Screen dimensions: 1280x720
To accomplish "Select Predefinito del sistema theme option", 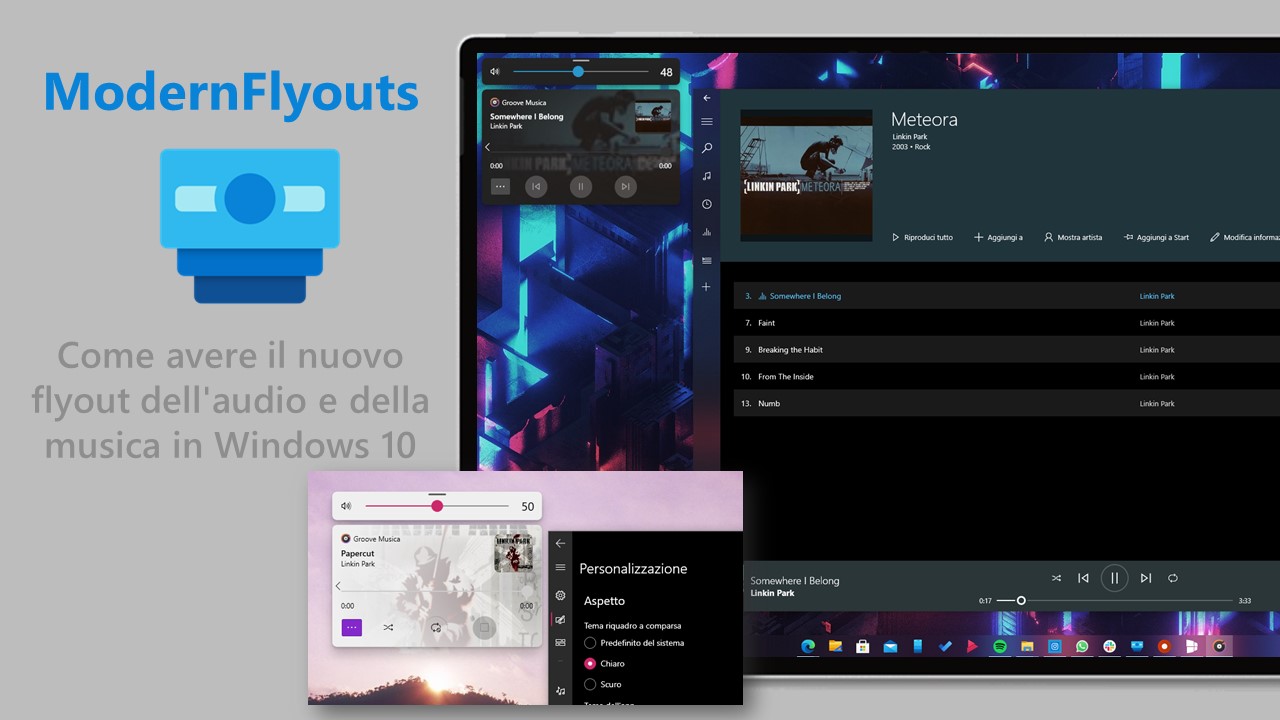I will pyautogui.click(x=635, y=643).
